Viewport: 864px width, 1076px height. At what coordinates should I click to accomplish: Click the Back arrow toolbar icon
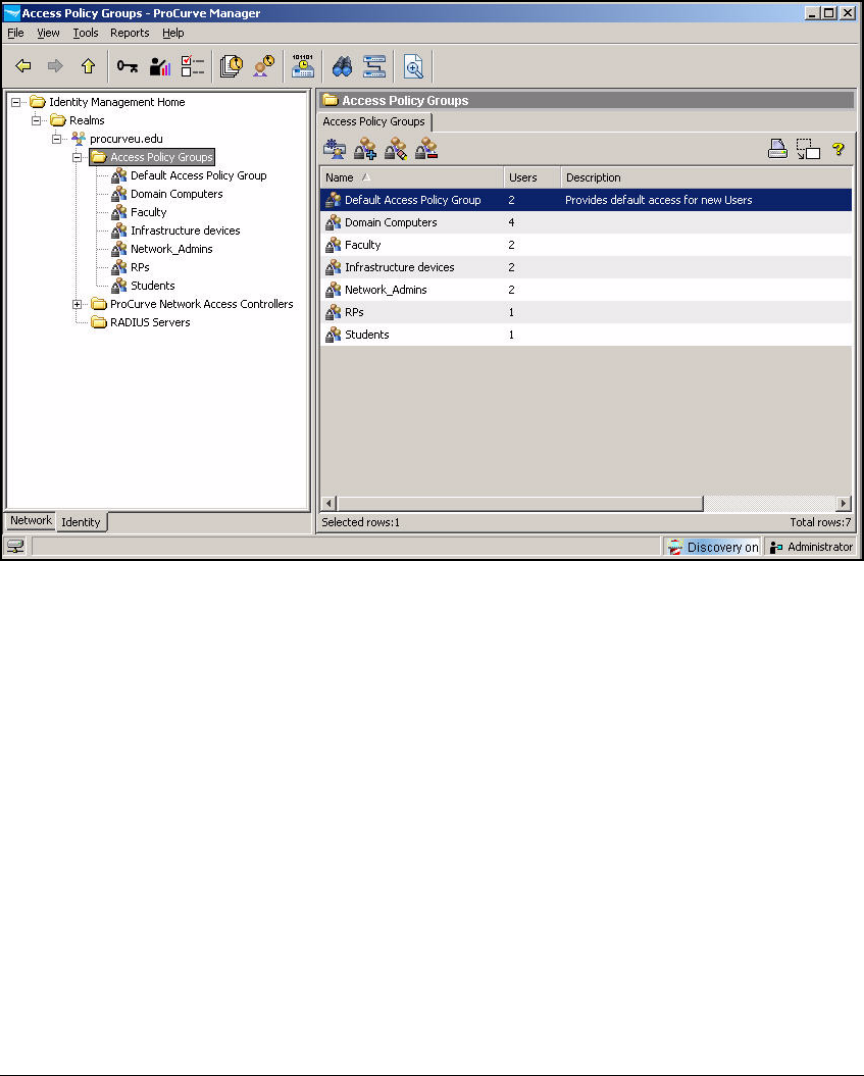coord(23,66)
